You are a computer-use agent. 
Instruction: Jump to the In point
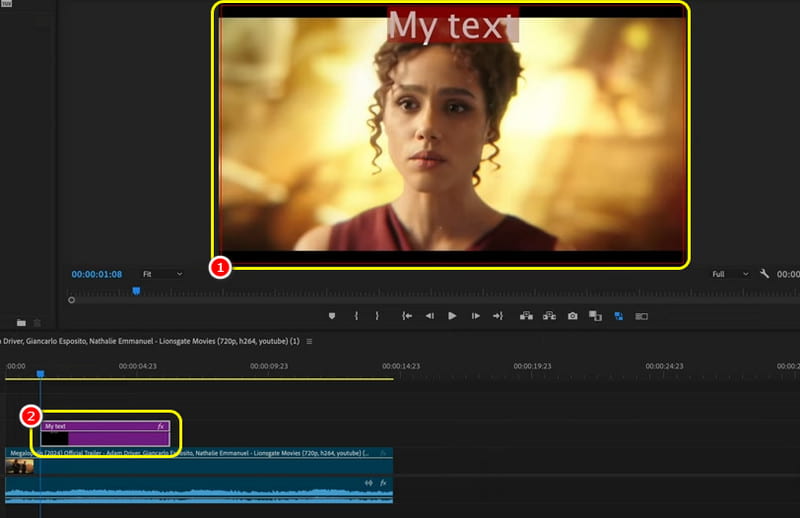407,316
